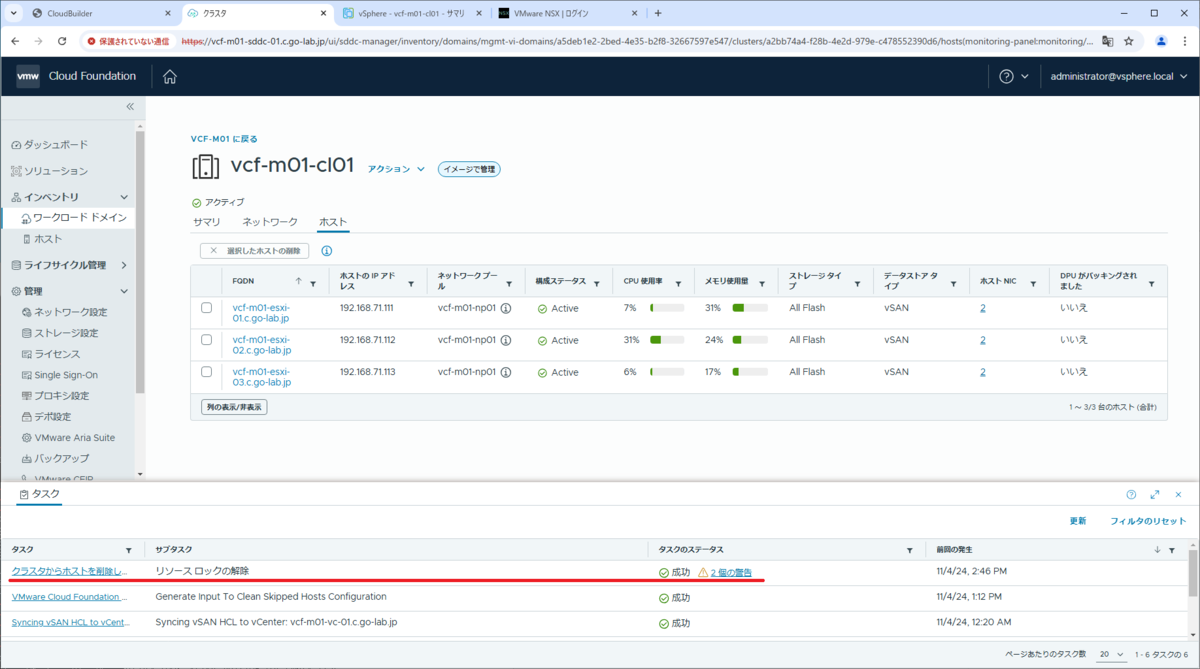Click 更新 in tasks panel

coord(1078,521)
